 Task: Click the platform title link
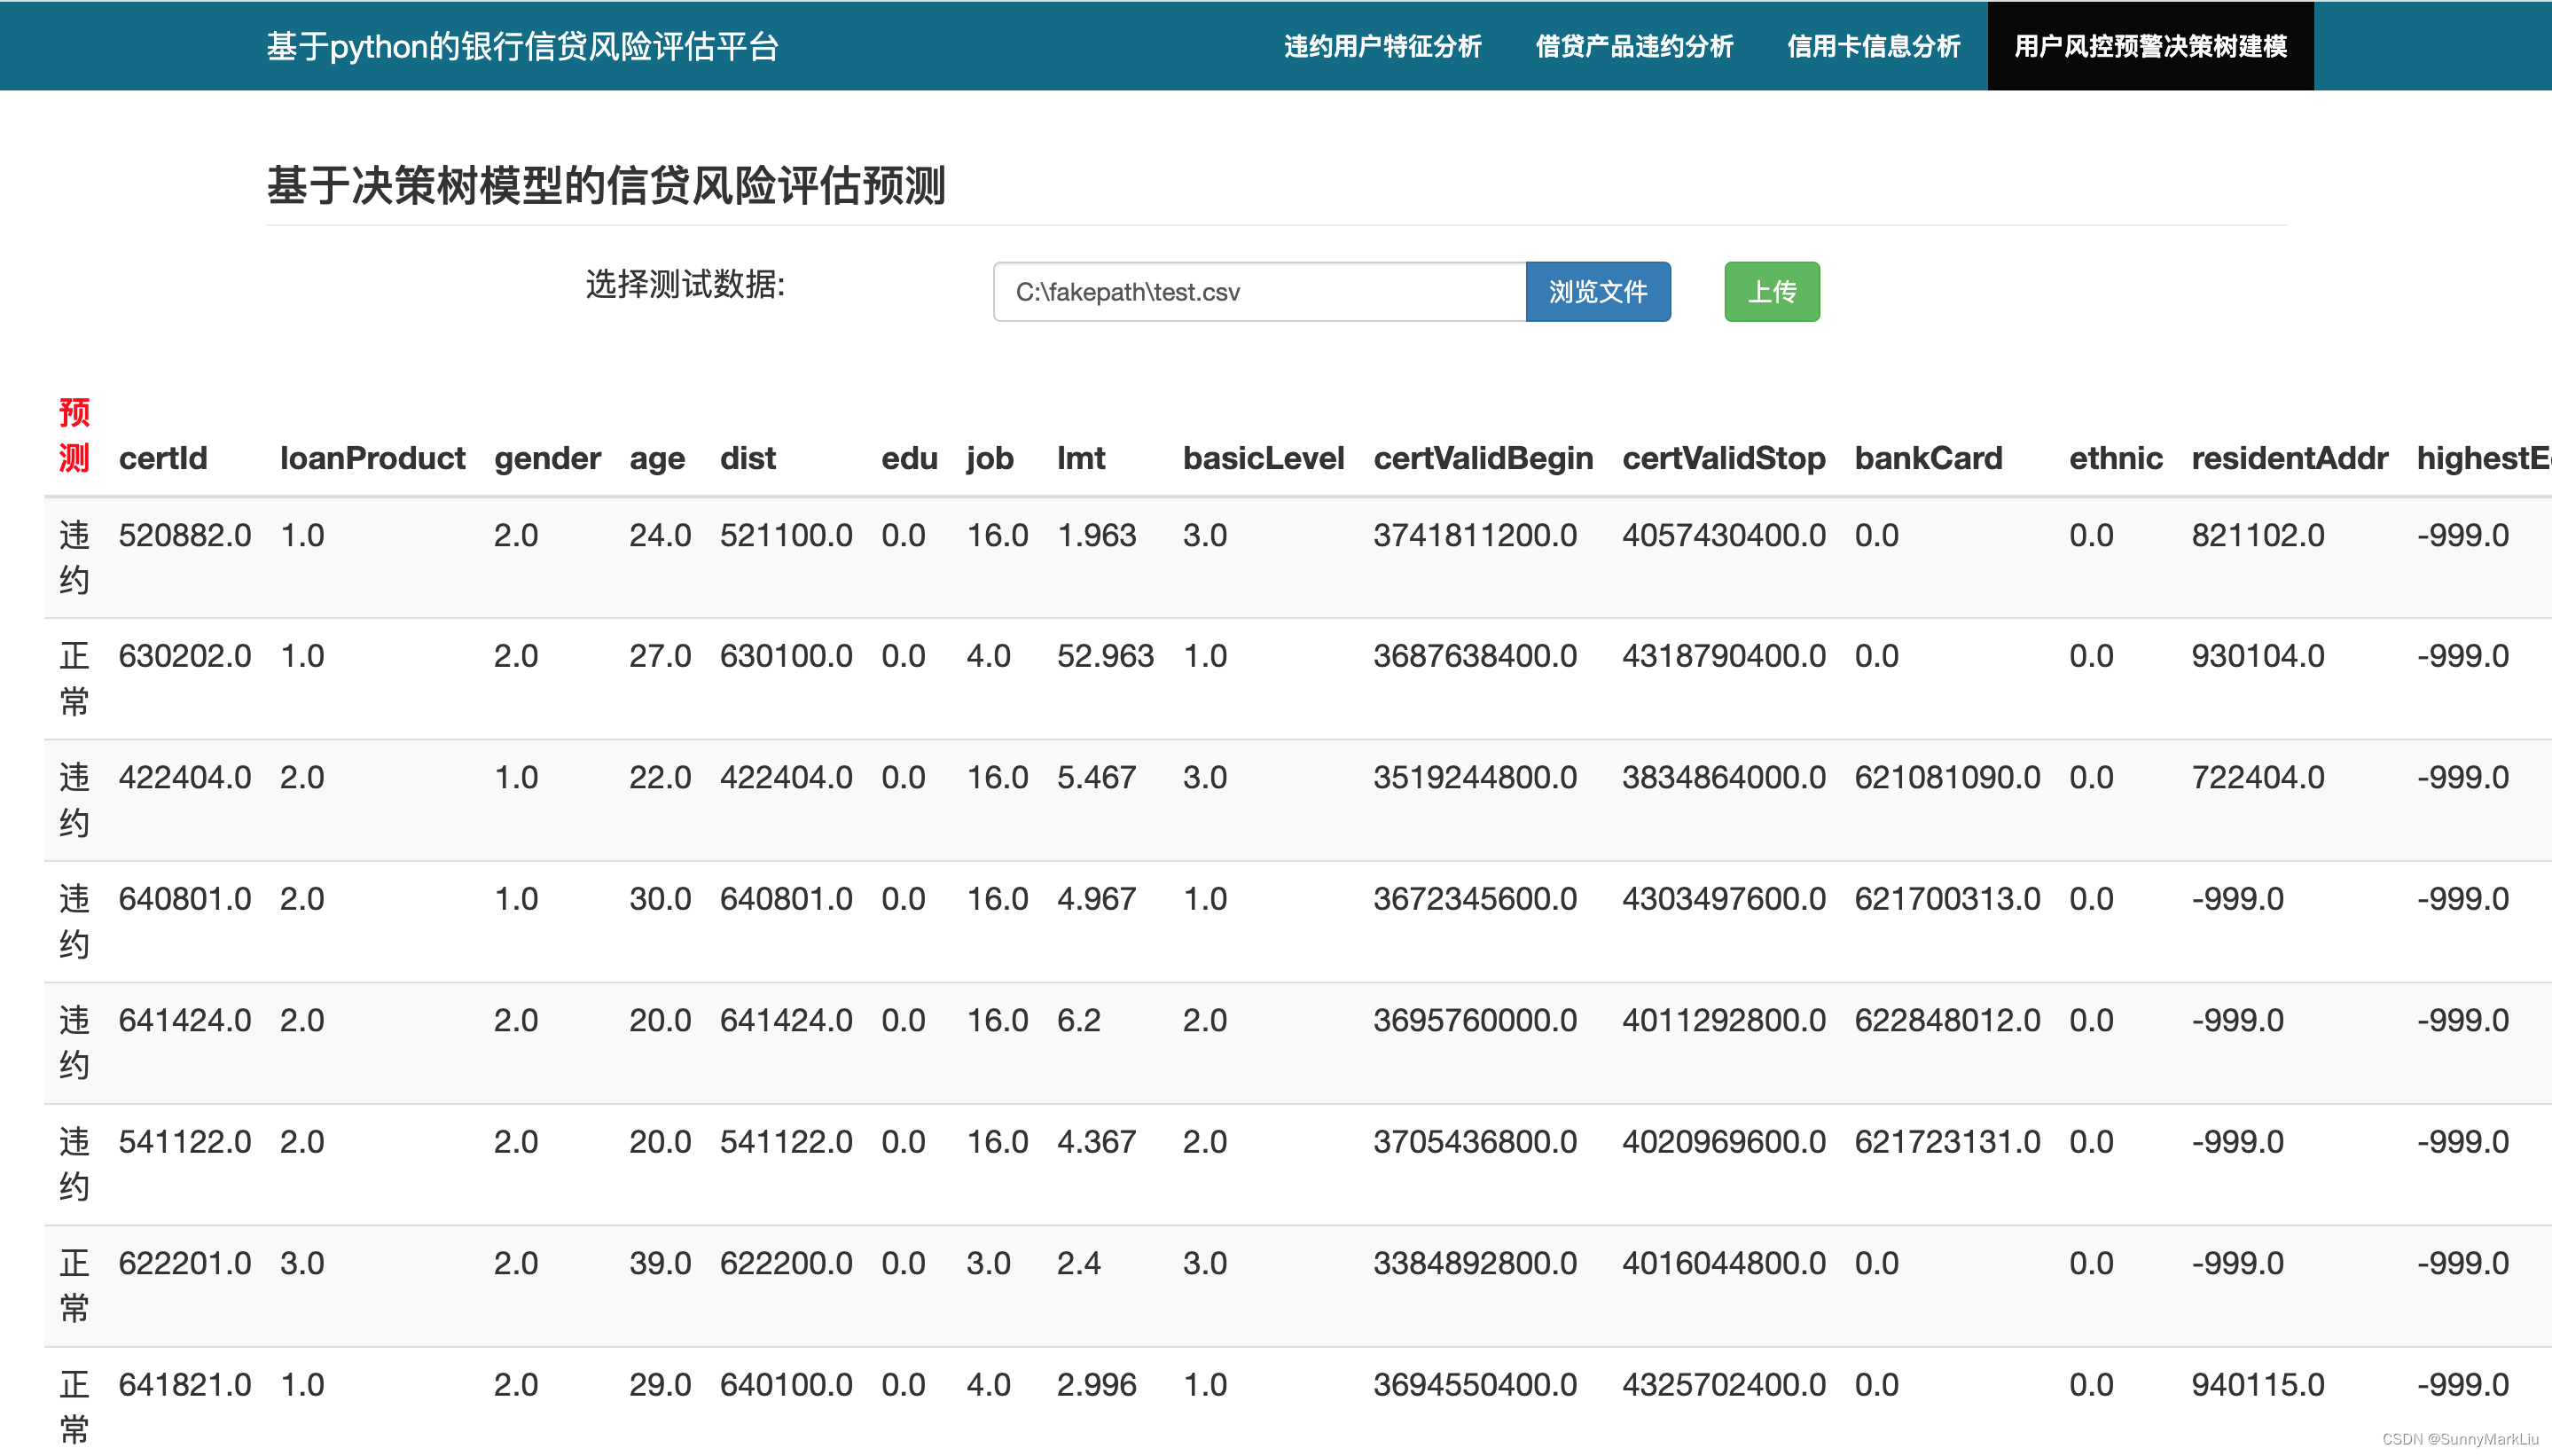pyautogui.click(x=522, y=47)
